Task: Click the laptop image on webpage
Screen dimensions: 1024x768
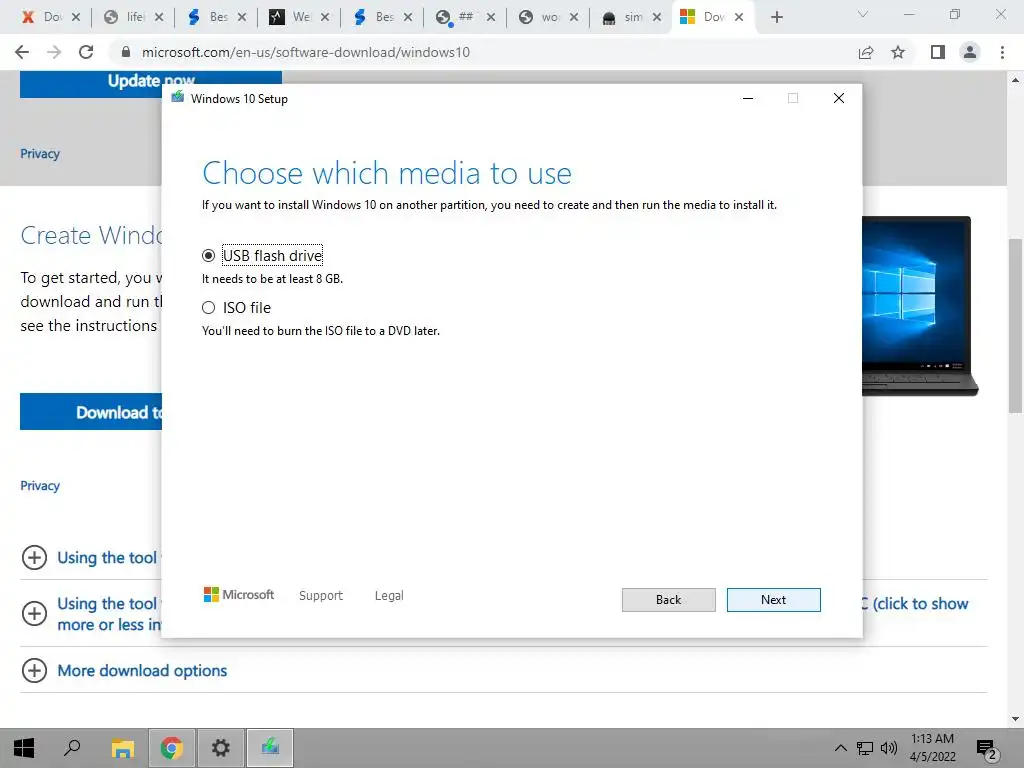Action: click(x=921, y=306)
